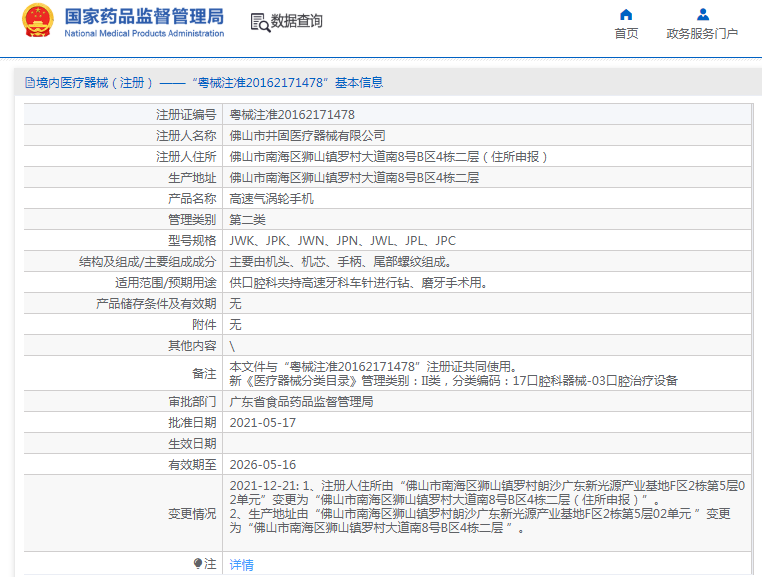Select expiry date 2026-05-16
This screenshot has height=577, width=762.
tap(262, 465)
